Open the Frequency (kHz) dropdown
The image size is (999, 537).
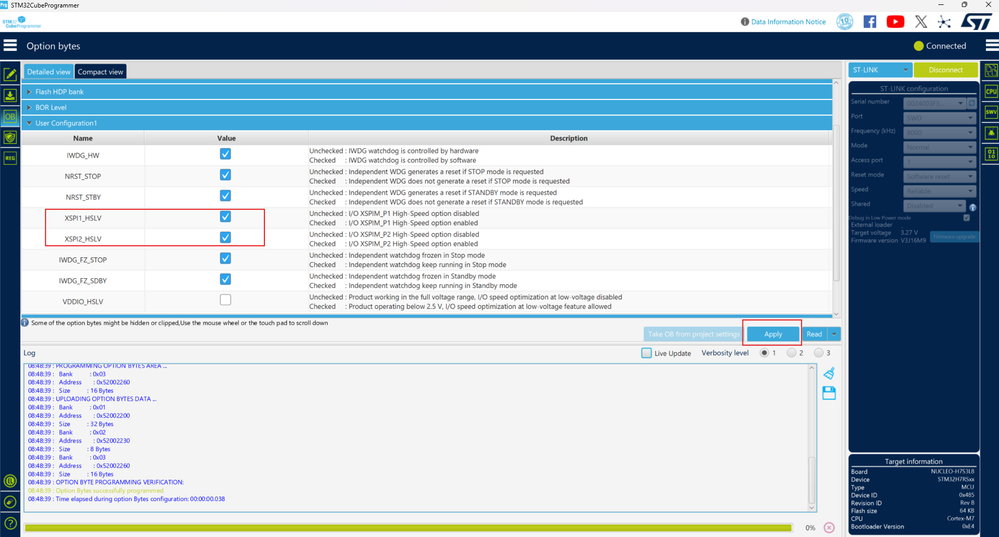click(x=939, y=132)
